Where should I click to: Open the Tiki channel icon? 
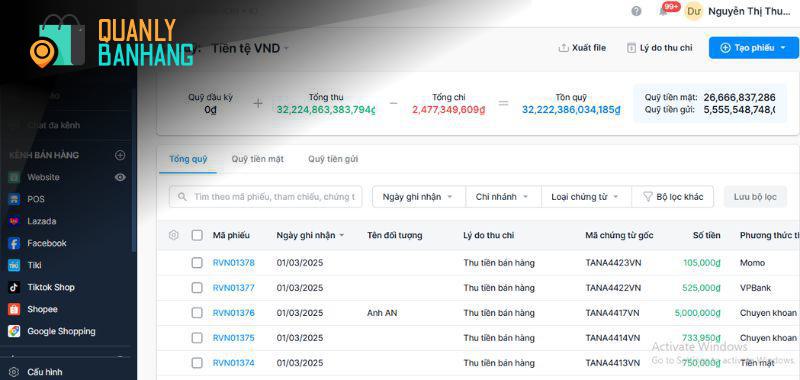tap(14, 265)
